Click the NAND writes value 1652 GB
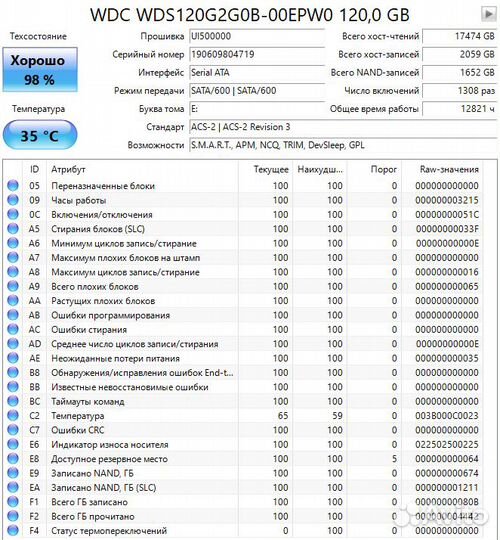Viewport: 500px width, 540px height. click(x=460, y=73)
